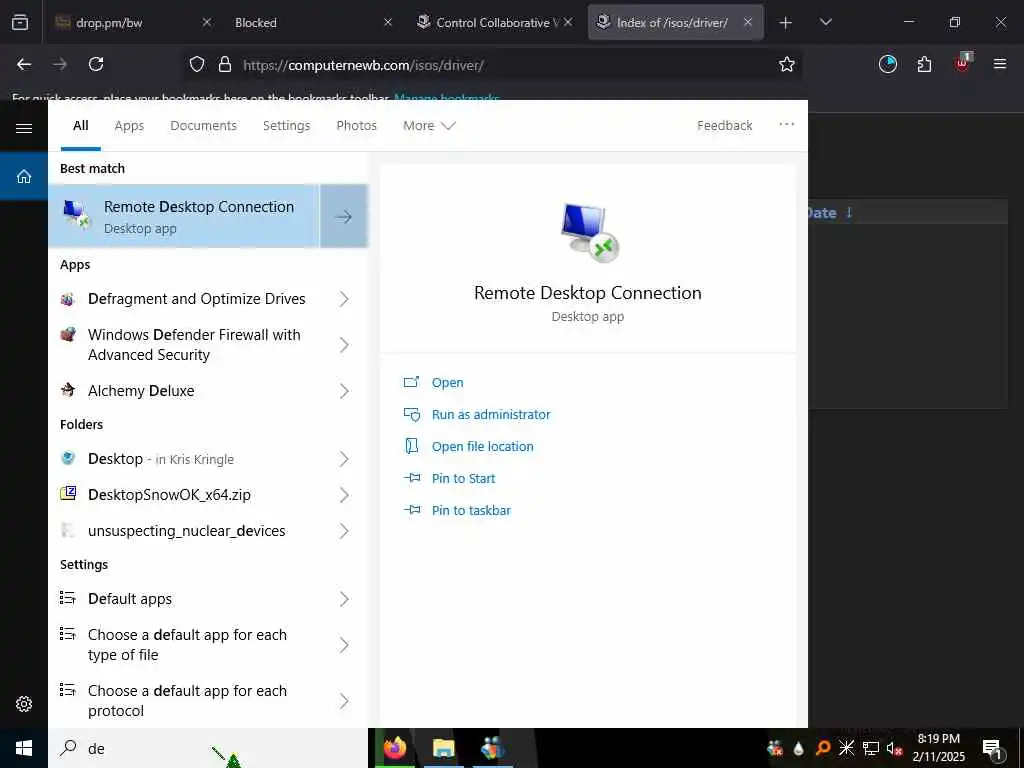The width and height of the screenshot is (1024, 768).
Task: Open Choose default app for each protocol
Action: coord(187,701)
